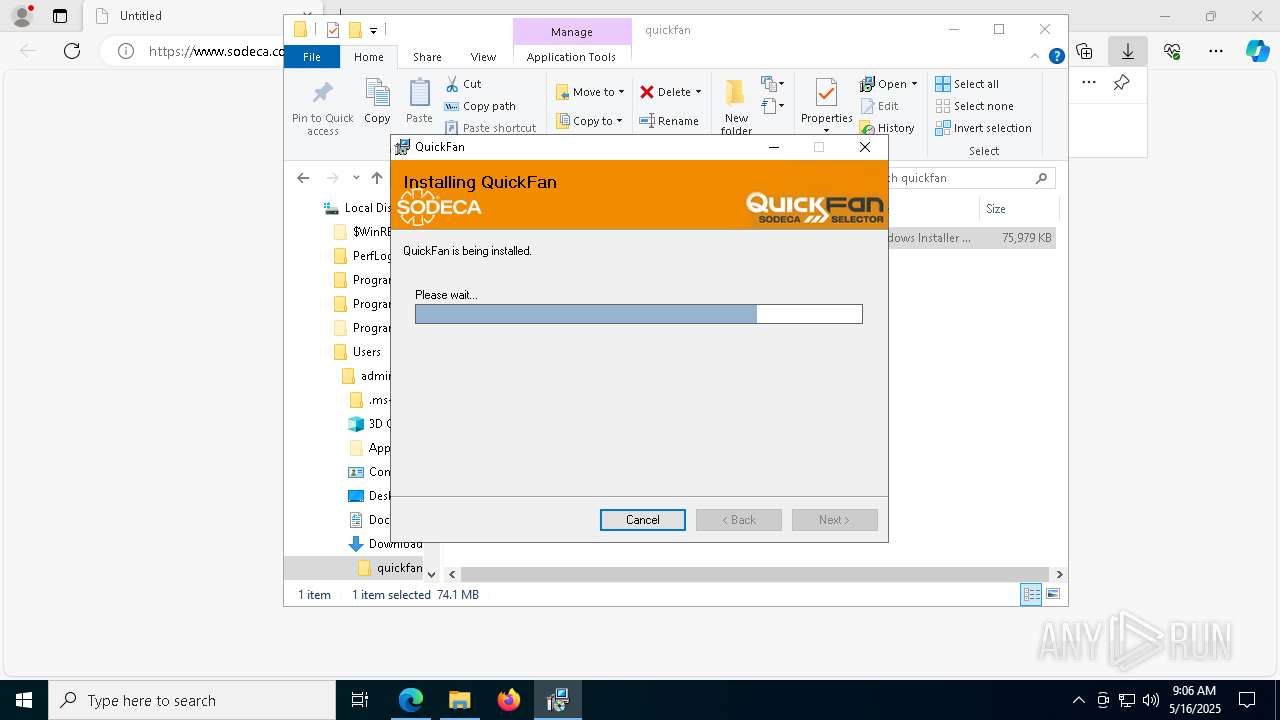Image resolution: width=1280 pixels, height=720 pixels.
Task: Click Copy path in the ribbon
Action: pos(480,106)
